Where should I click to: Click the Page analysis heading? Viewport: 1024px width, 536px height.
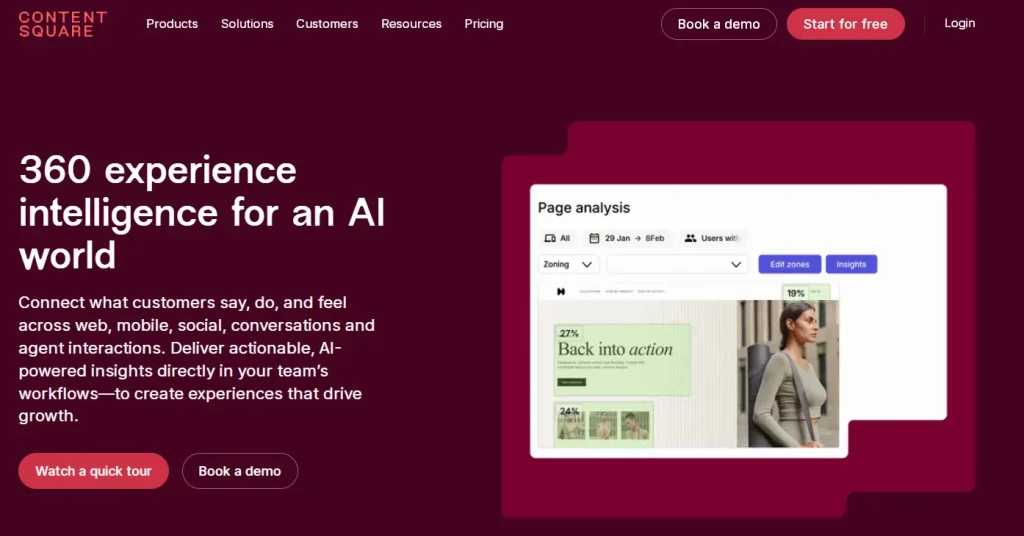coord(584,208)
